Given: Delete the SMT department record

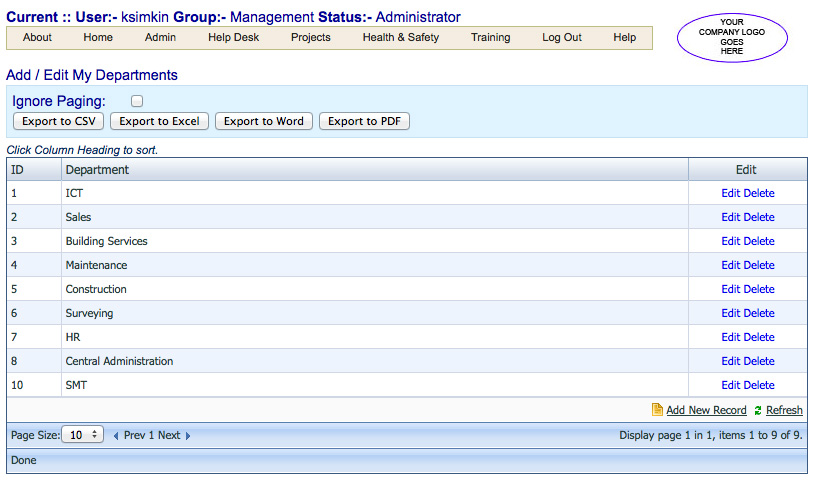Looking at the screenshot, I should coord(759,385).
